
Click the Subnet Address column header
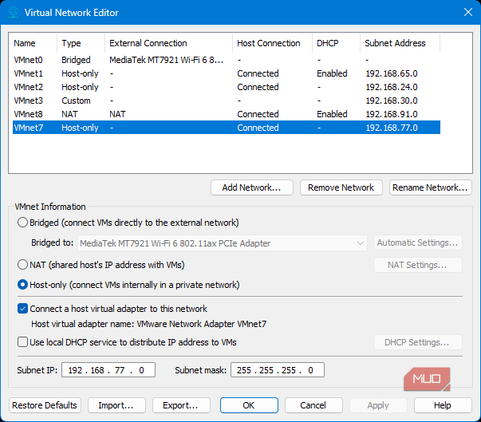tap(400, 43)
